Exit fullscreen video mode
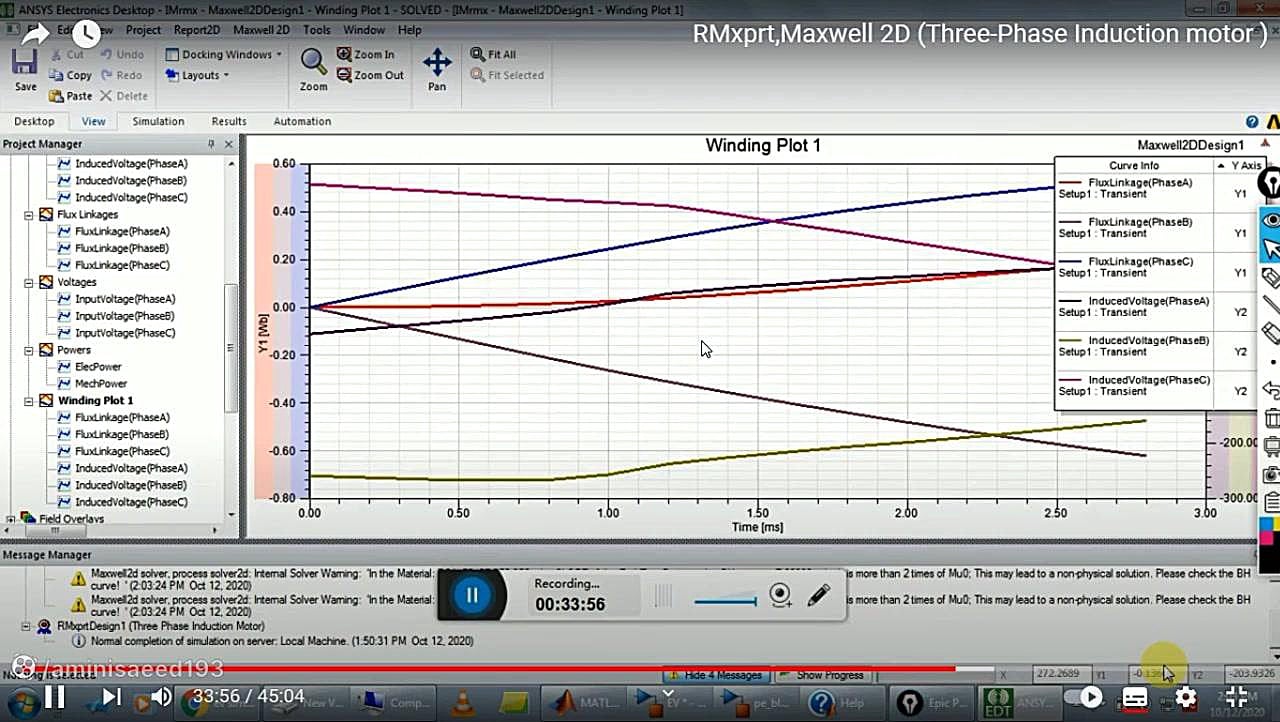The height and width of the screenshot is (722, 1280). click(1236, 697)
